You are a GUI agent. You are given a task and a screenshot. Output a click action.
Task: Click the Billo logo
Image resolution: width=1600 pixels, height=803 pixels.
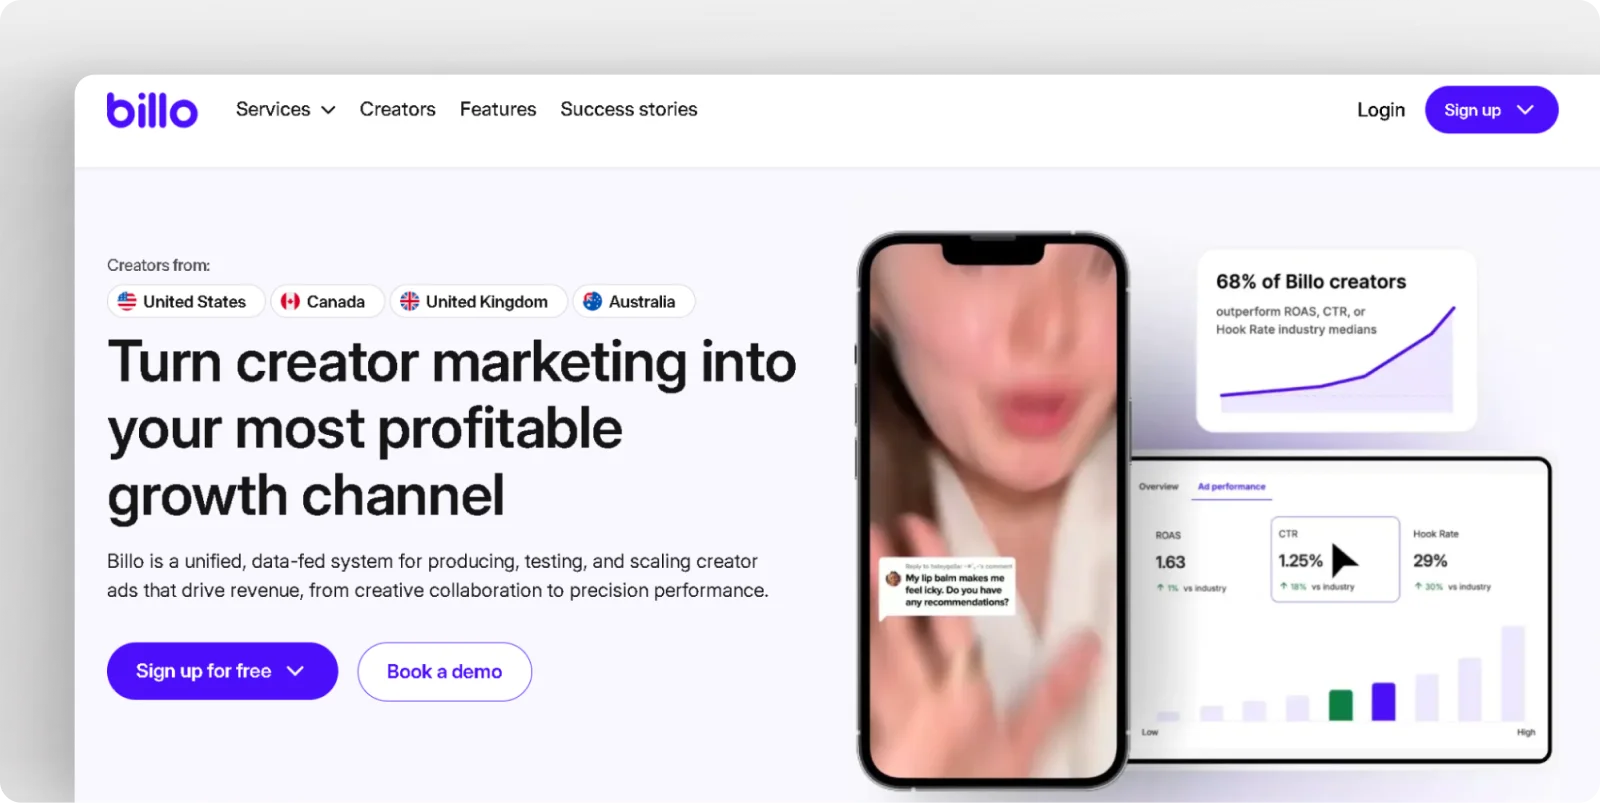pos(152,110)
